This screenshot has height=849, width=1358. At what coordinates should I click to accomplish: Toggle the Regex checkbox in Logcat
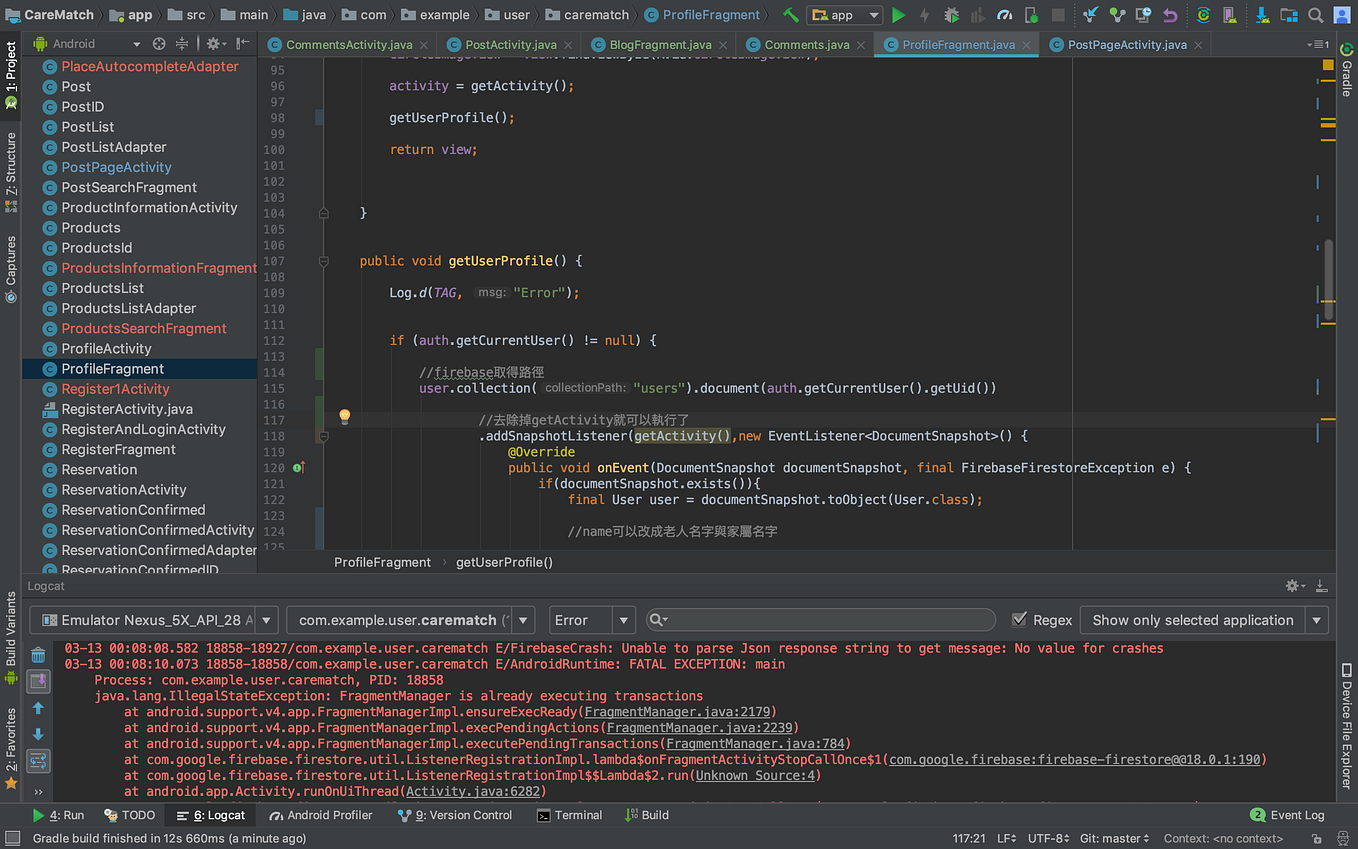coord(1022,620)
